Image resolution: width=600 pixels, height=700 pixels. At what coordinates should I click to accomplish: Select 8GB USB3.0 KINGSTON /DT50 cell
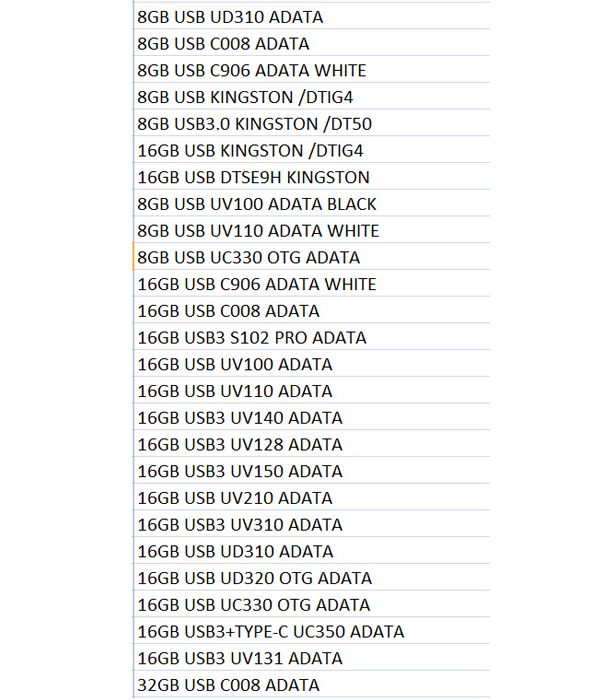pos(312,123)
